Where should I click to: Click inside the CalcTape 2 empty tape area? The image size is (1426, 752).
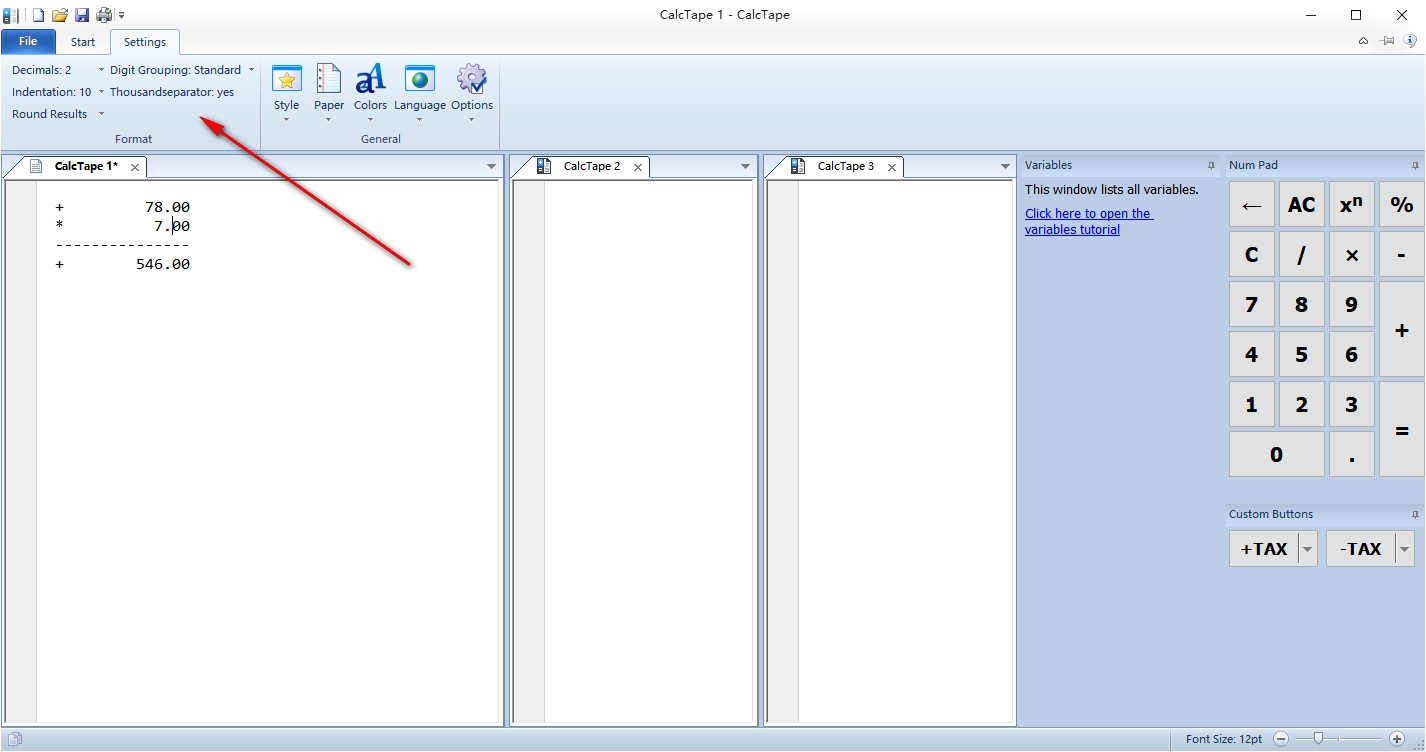tap(648, 451)
